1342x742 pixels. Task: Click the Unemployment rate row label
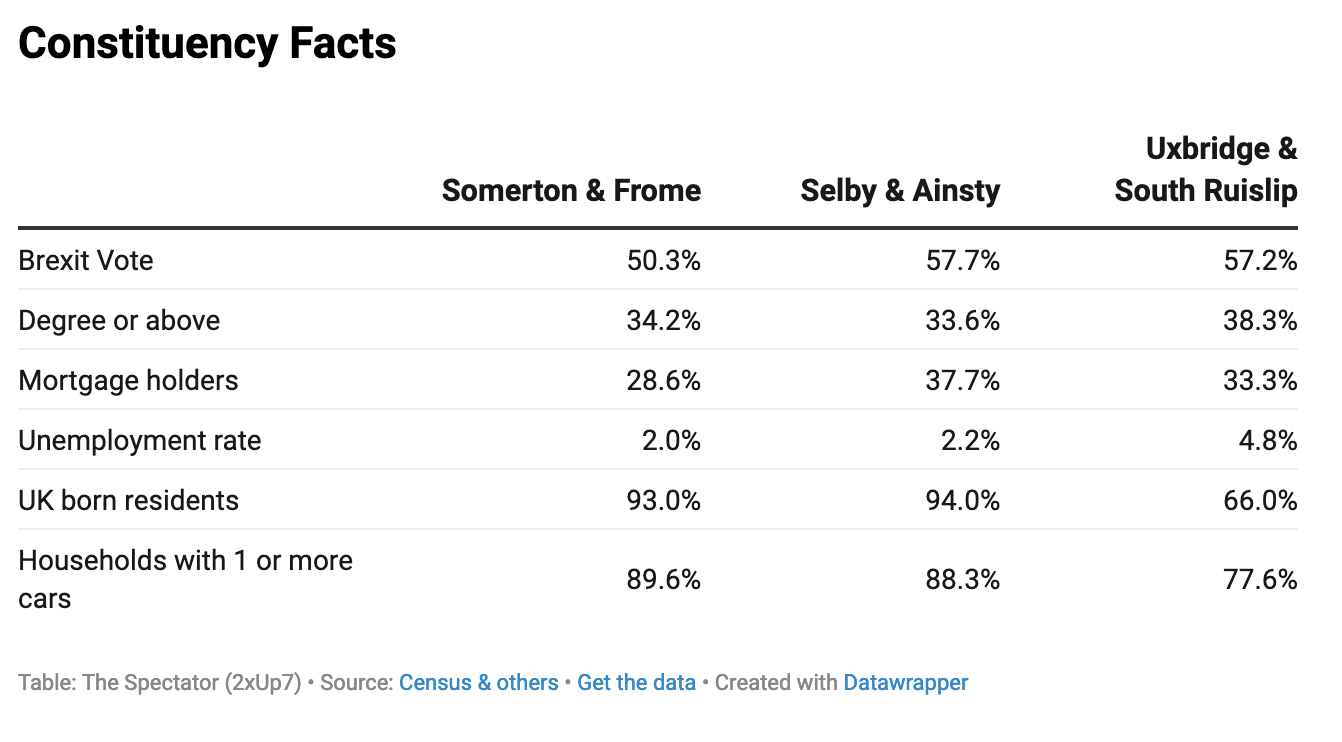pyautogui.click(x=139, y=441)
